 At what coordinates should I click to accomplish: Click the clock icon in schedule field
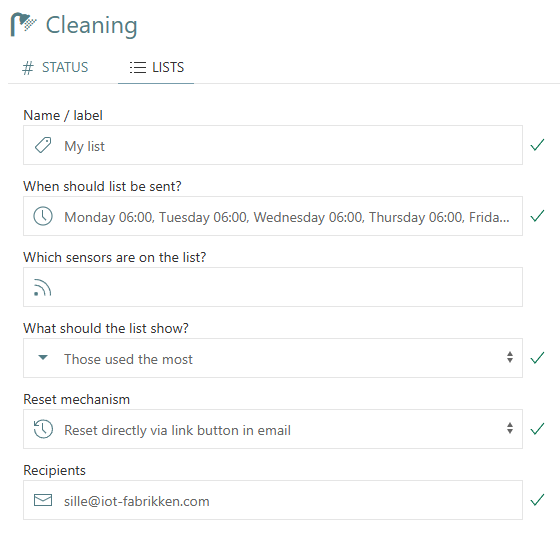pyautogui.click(x=43, y=216)
